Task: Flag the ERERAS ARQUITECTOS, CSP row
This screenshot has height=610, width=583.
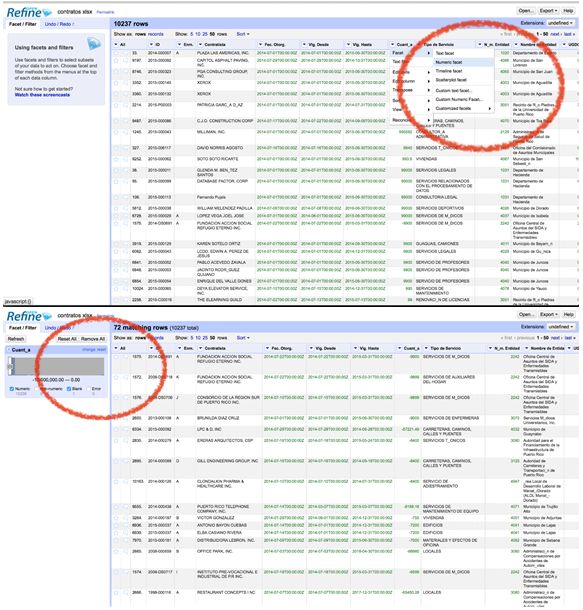Action: pos(125,441)
